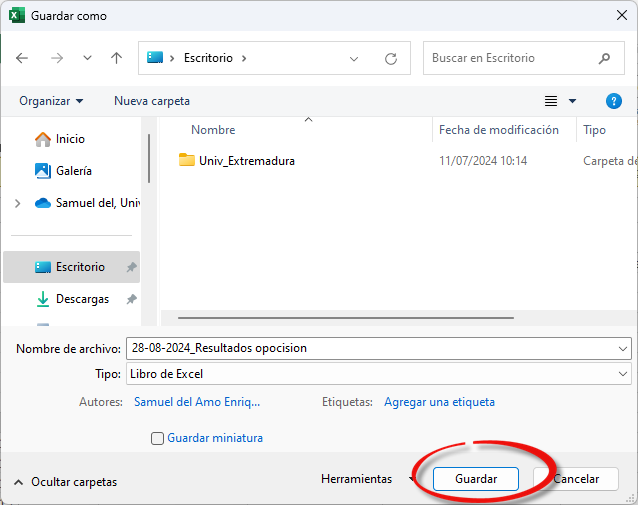Viewport: 638px width, 505px height.
Task: Open recent locations chevron next to forward arrow
Action: (x=87, y=58)
